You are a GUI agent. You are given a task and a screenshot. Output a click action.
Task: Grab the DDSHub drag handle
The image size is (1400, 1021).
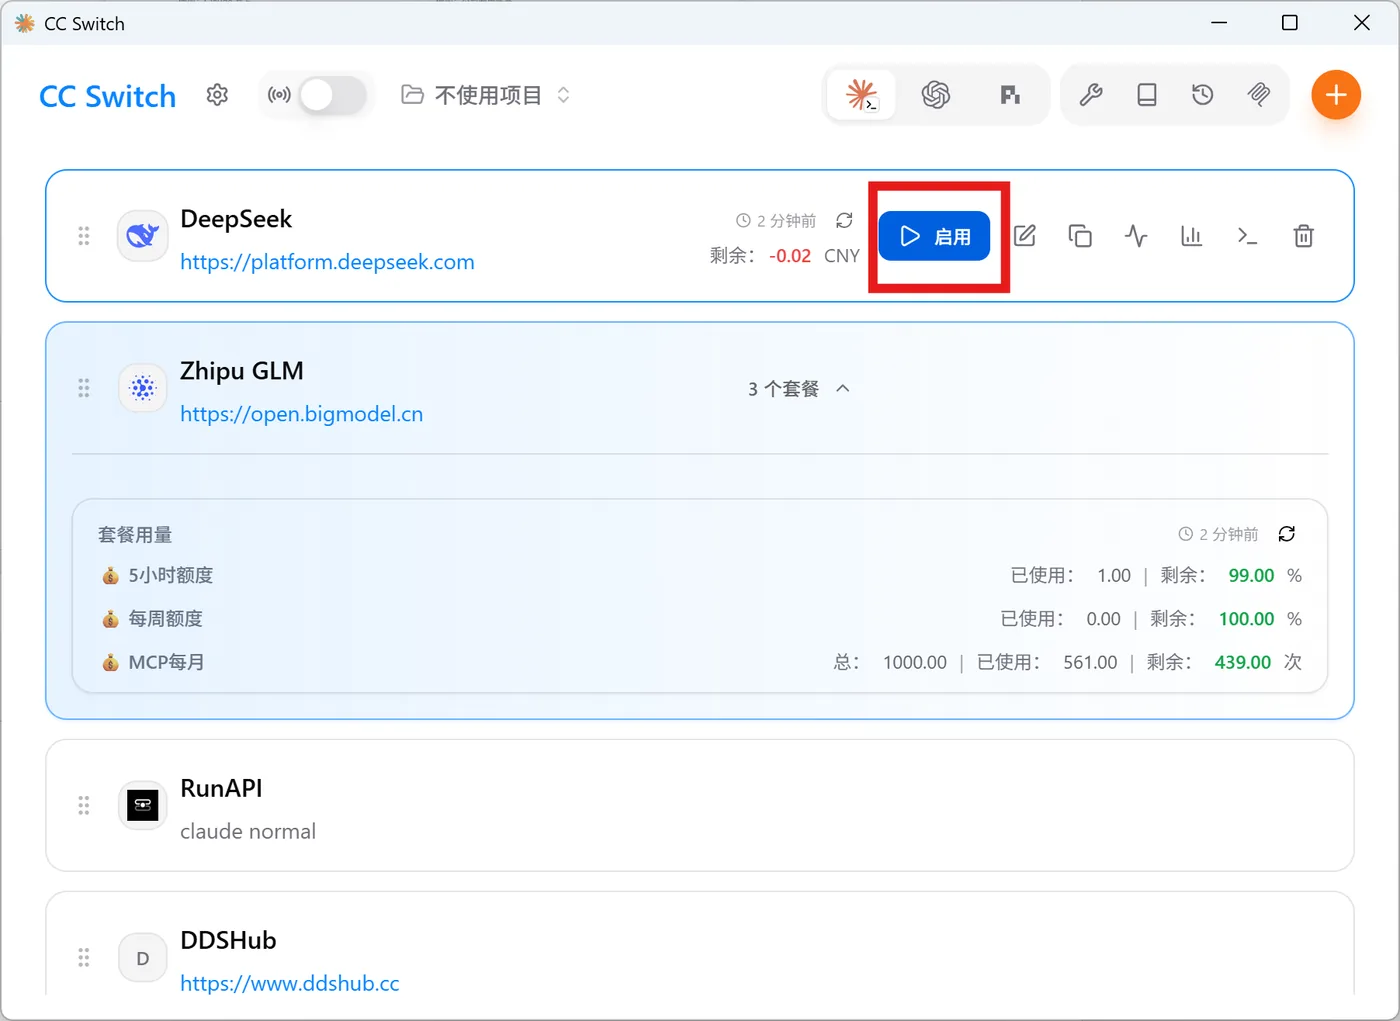click(x=84, y=958)
